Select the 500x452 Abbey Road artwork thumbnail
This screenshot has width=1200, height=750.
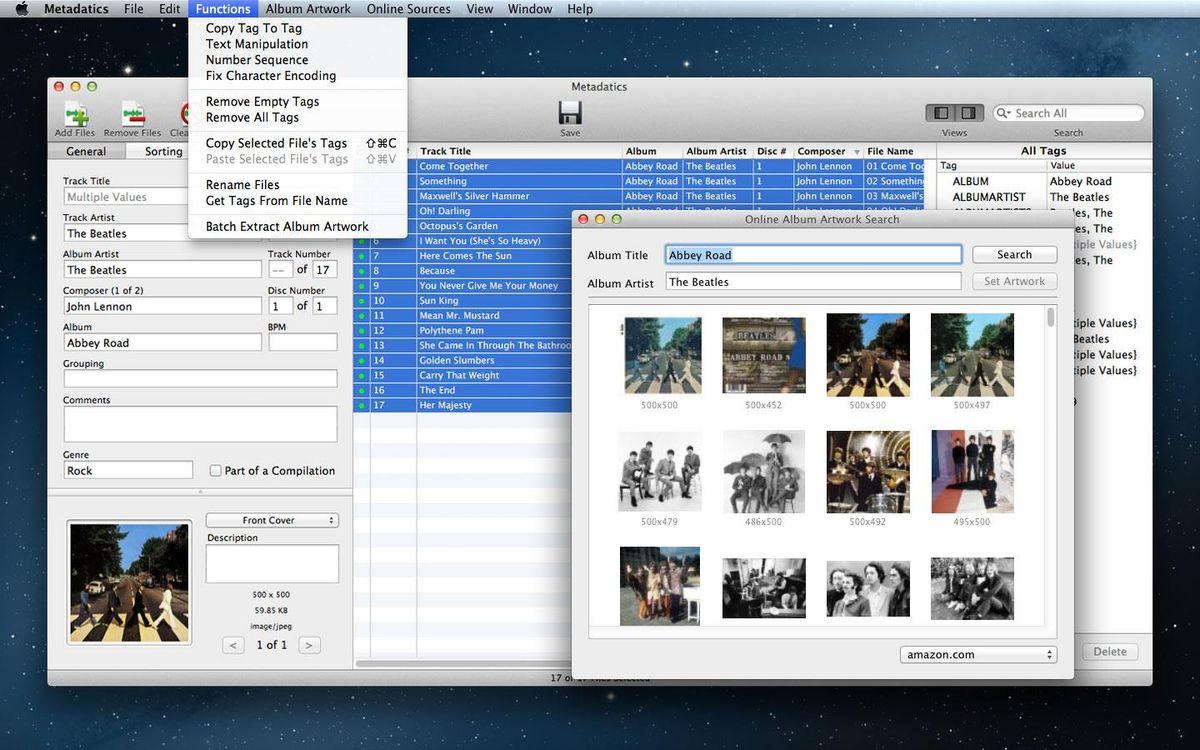764,356
